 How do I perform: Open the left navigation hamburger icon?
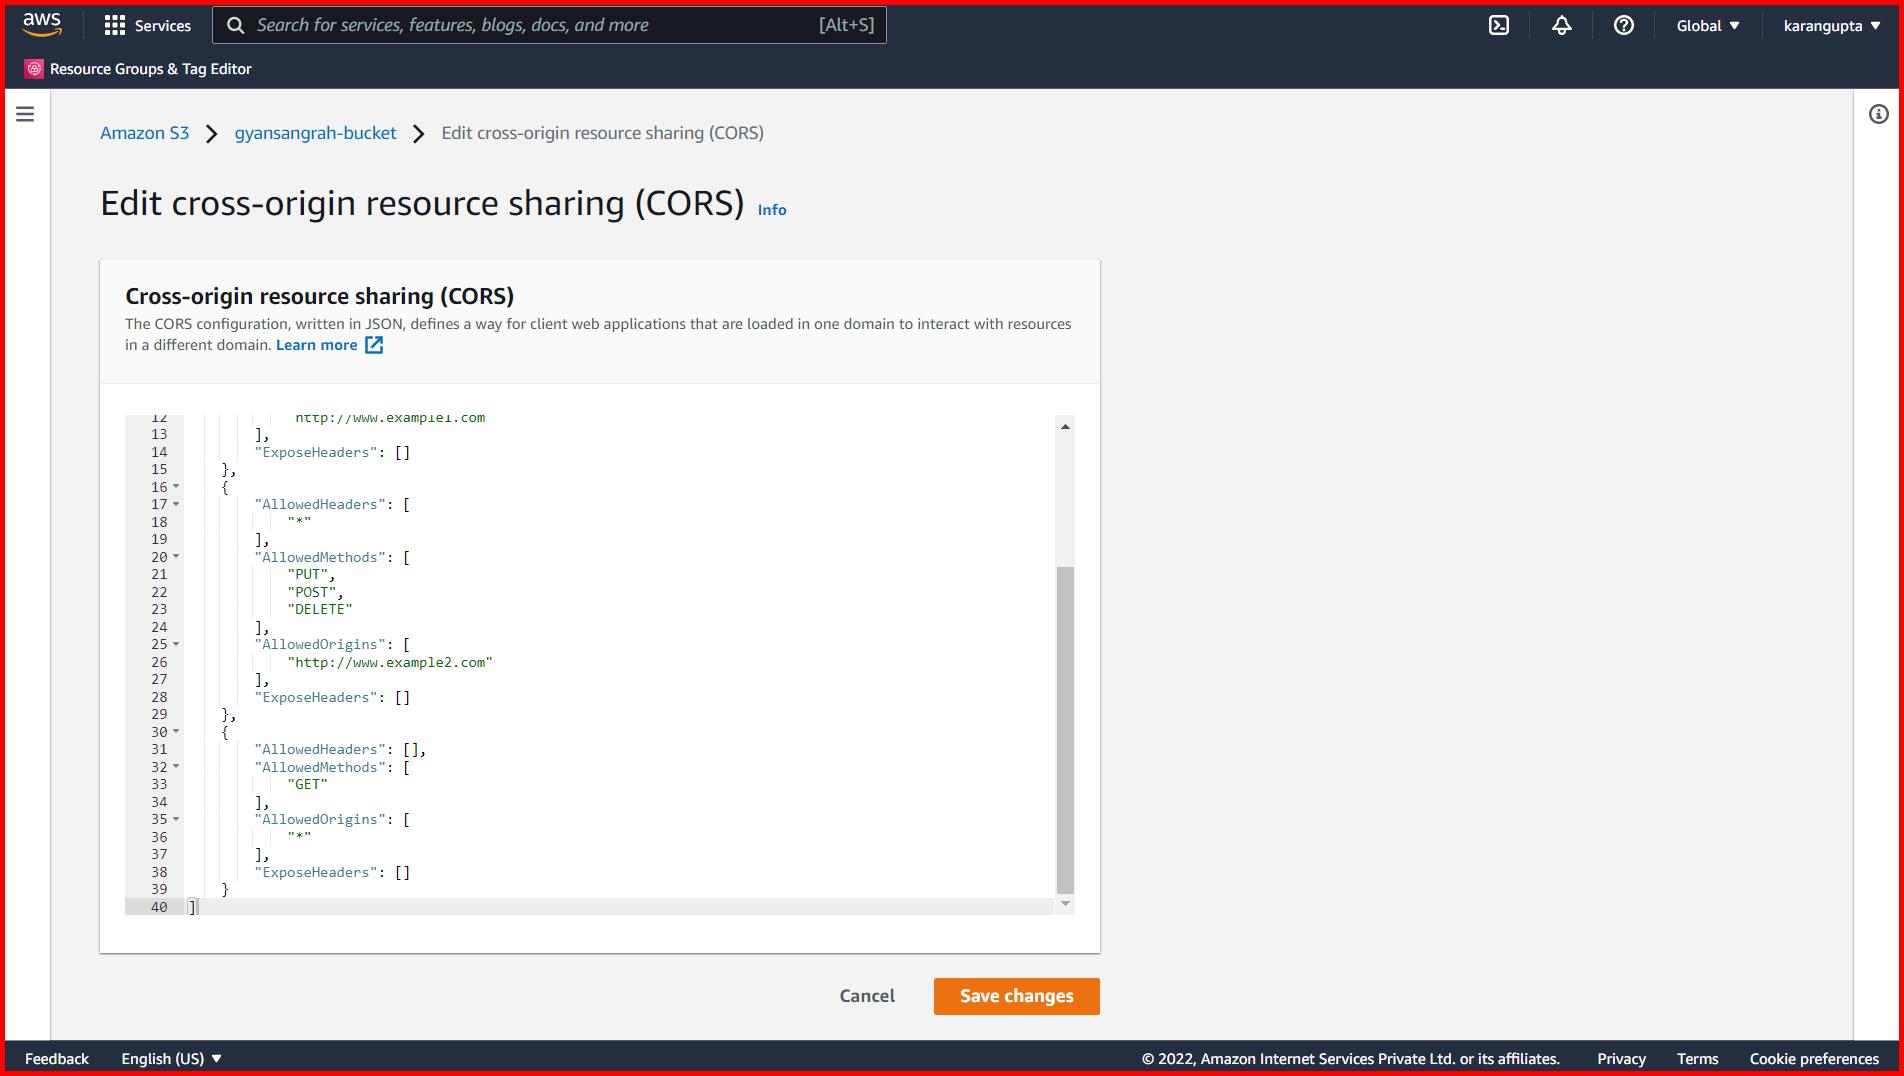[x=24, y=114]
